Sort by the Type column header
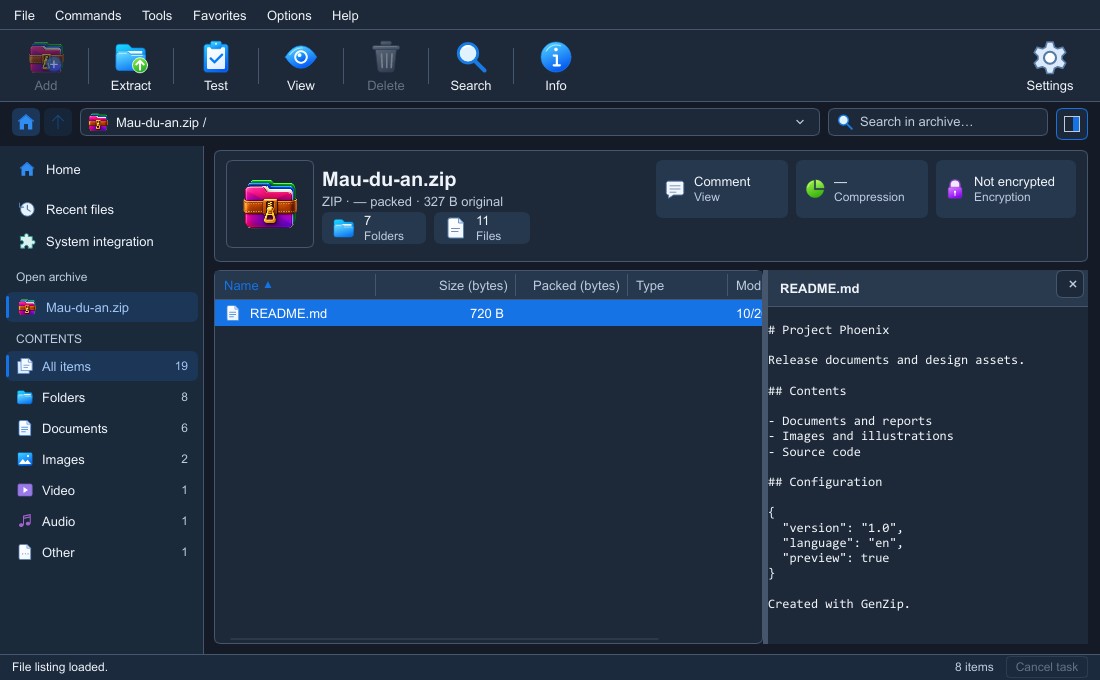 [x=677, y=286]
